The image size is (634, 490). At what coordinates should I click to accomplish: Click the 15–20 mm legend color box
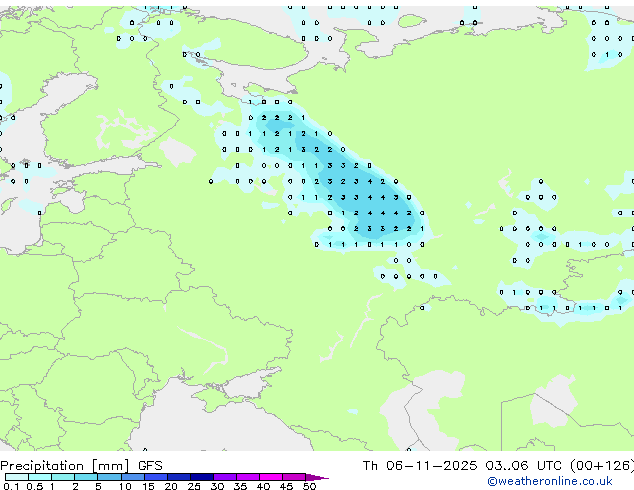pyautogui.click(x=156, y=477)
